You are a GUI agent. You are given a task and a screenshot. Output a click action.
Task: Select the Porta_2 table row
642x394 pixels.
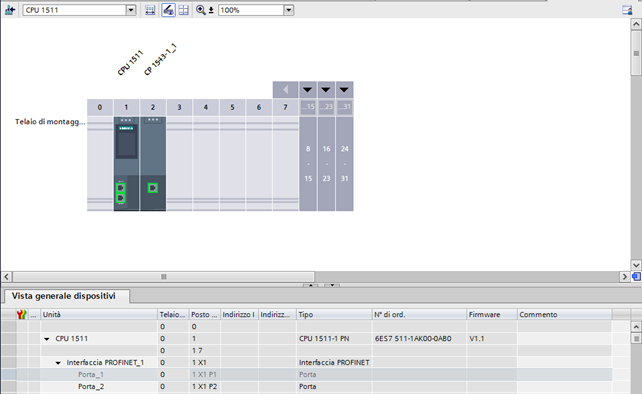click(x=306, y=386)
